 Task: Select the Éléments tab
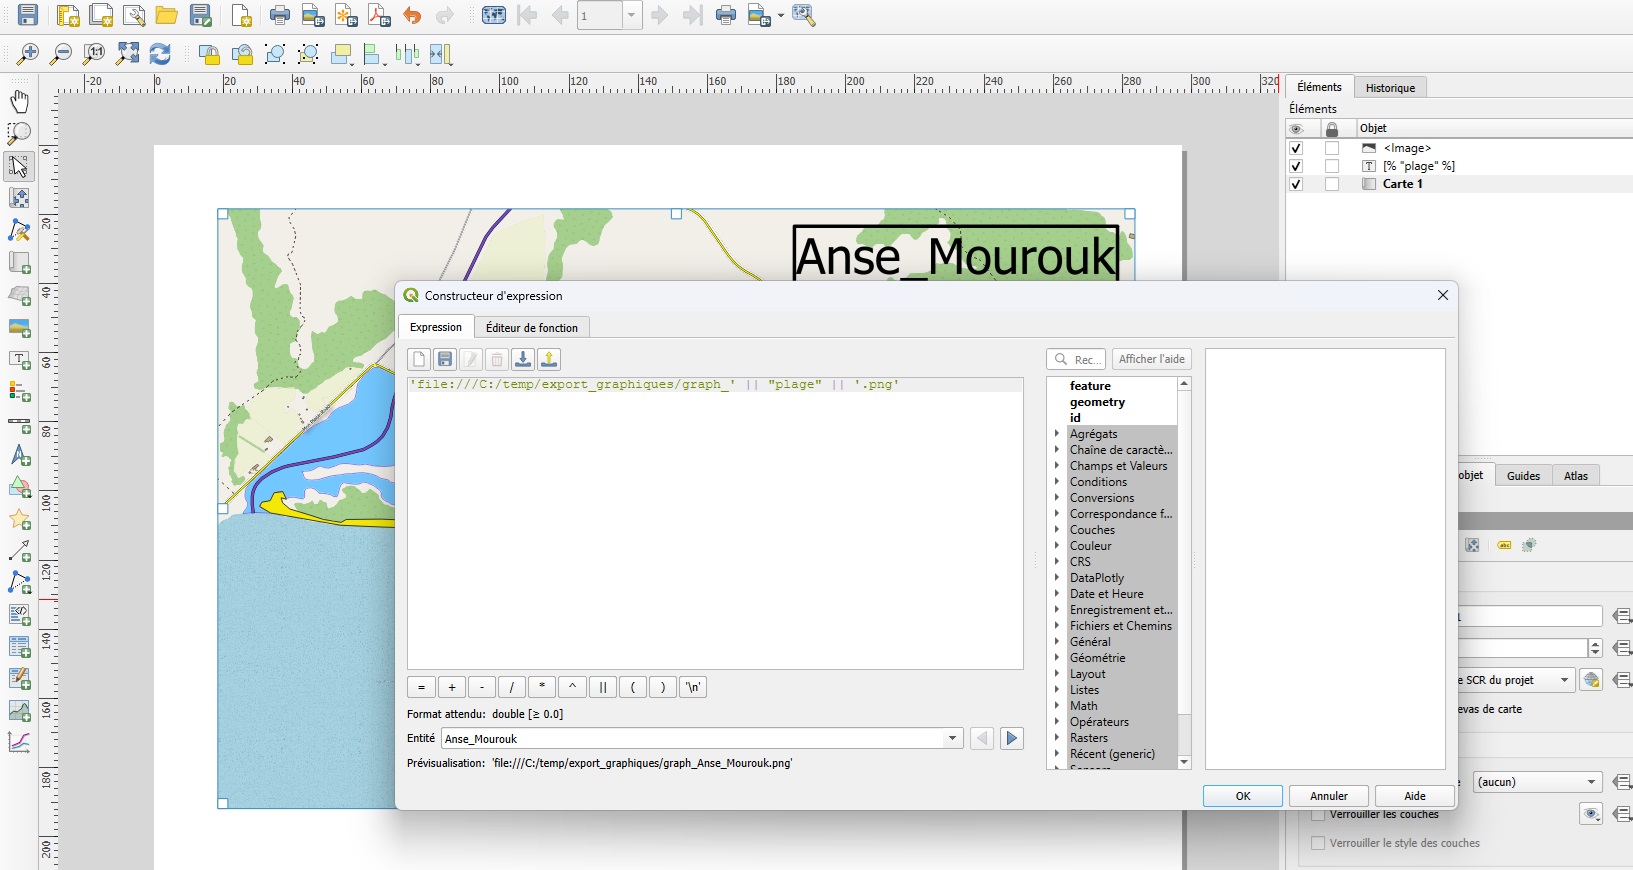(x=1319, y=87)
